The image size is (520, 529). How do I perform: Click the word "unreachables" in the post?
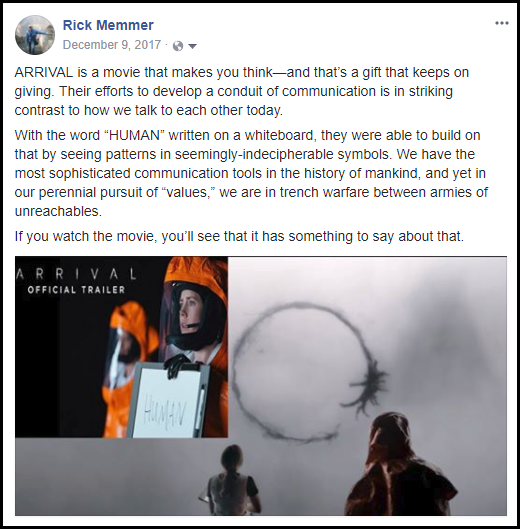(58, 212)
